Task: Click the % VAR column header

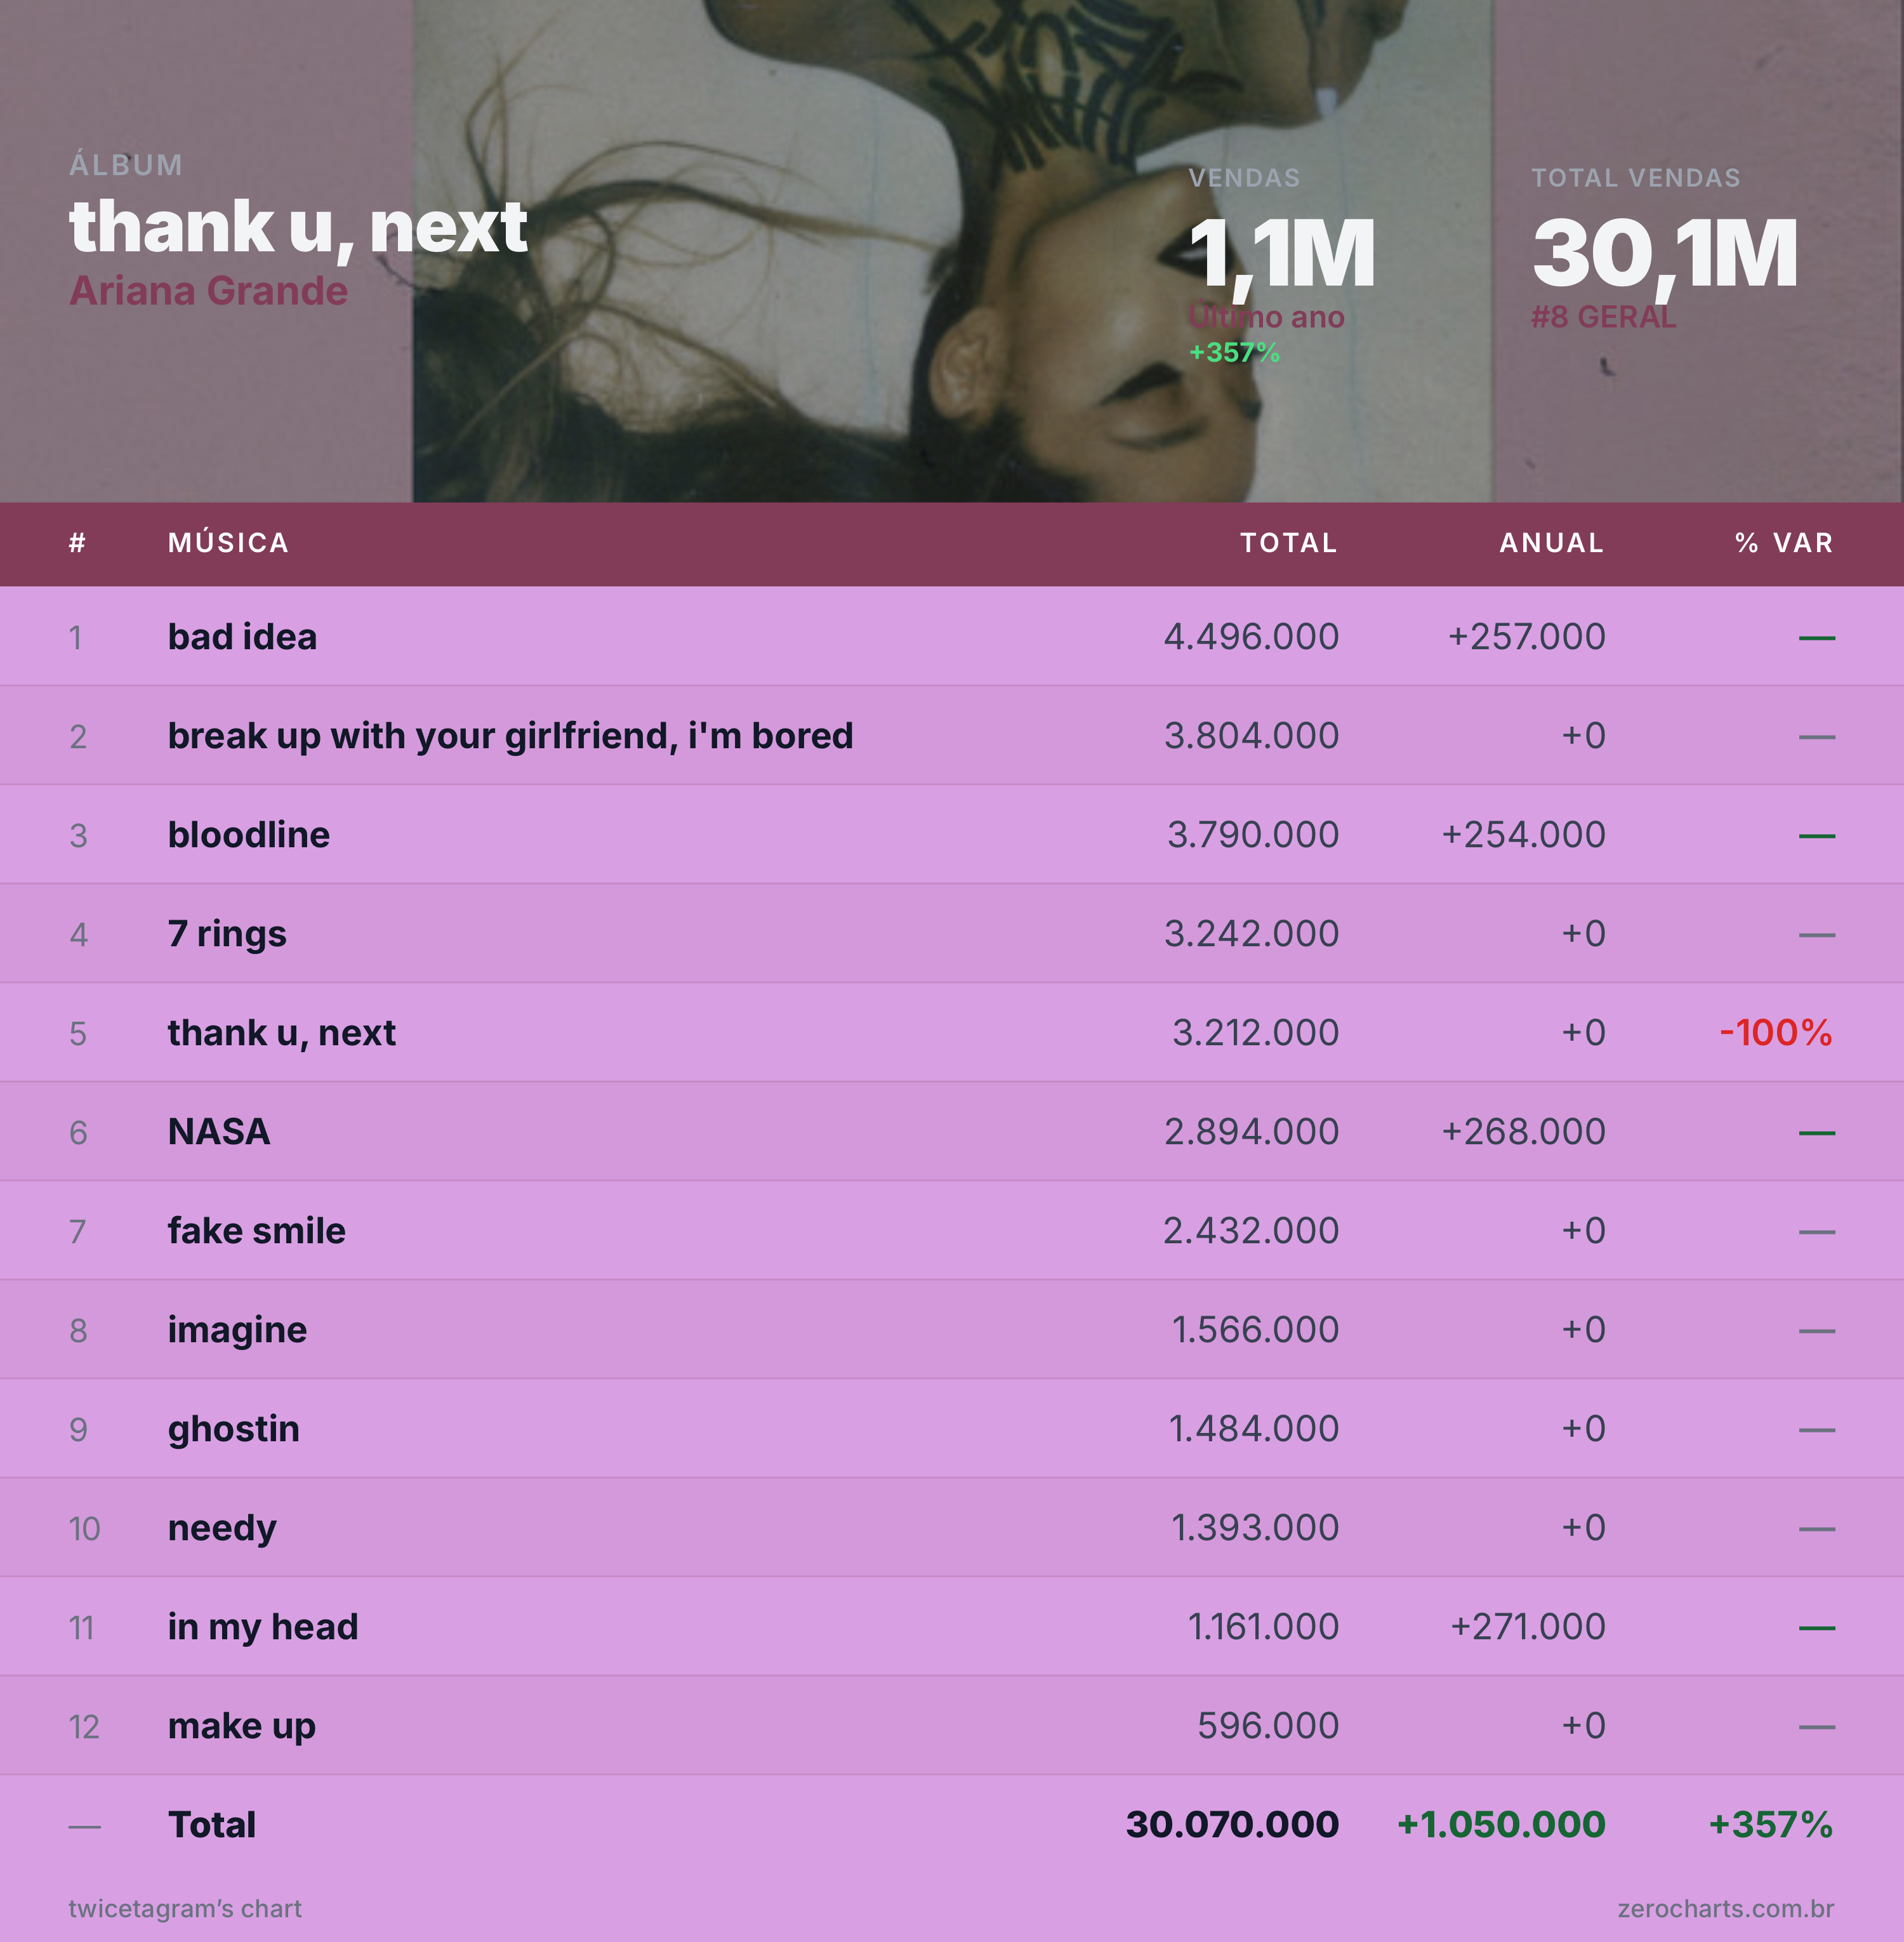Action: pos(1784,543)
